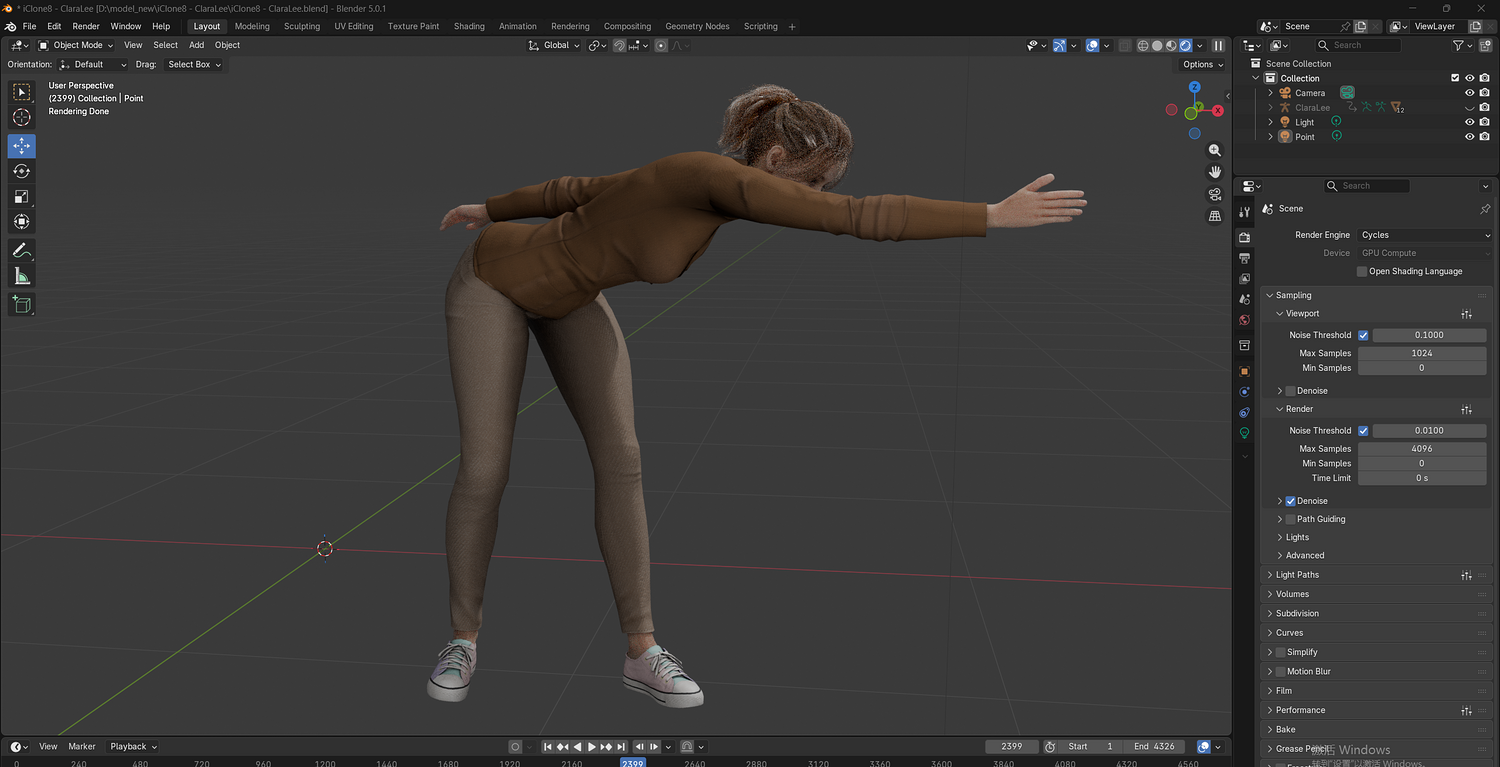Toggle viewport visibility of the Point light
Screen dimensions: 1500x767
click(x=1470, y=137)
